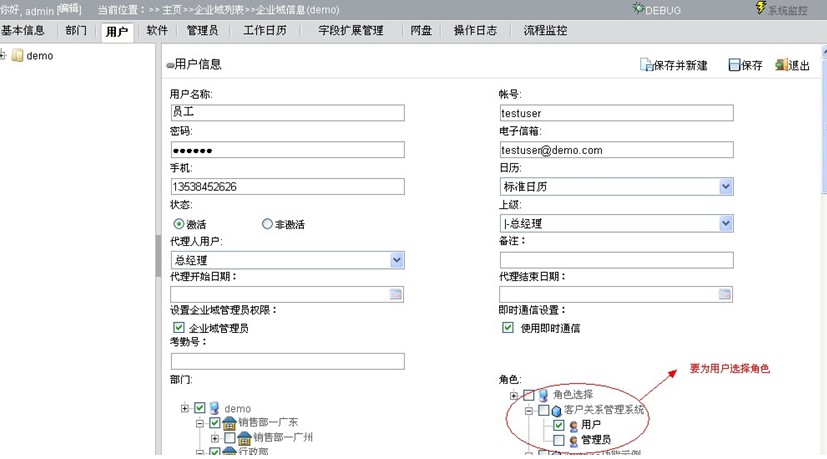Uncheck the 销售部—广东 department checkbox
827x459 pixels.
point(214,423)
